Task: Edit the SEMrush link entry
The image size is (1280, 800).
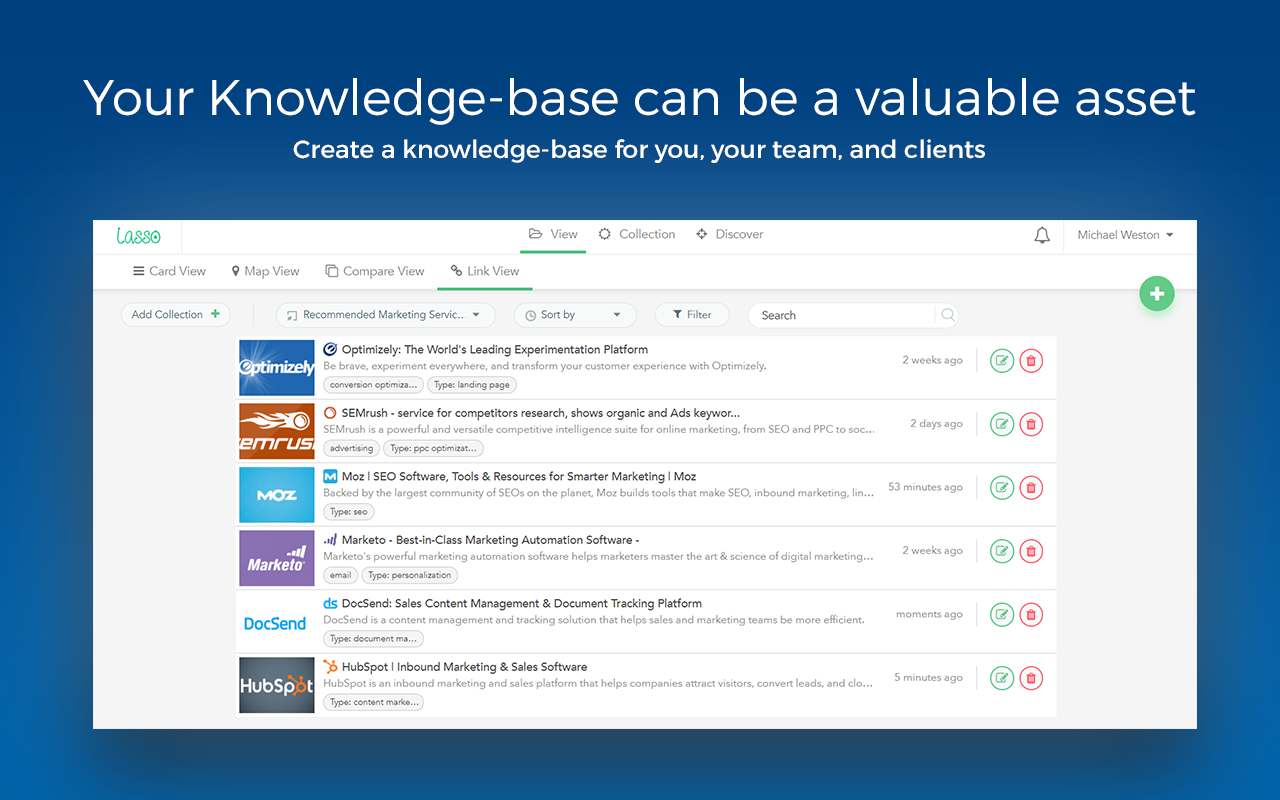Action: [1002, 424]
